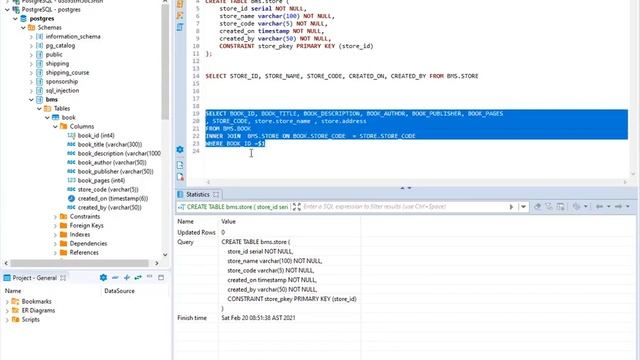The height and width of the screenshot is (360, 640).
Task: Open dropdown next to results gear icon
Action: (585, 207)
